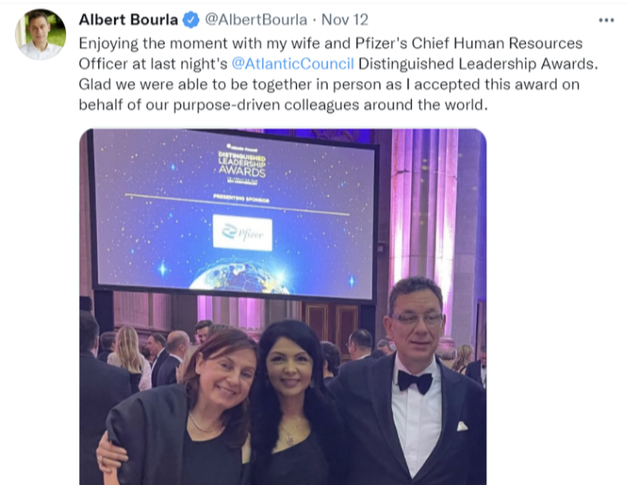Click the tweet text mentioning purpose-driven colleagues
The image size is (627, 485).
point(283,105)
